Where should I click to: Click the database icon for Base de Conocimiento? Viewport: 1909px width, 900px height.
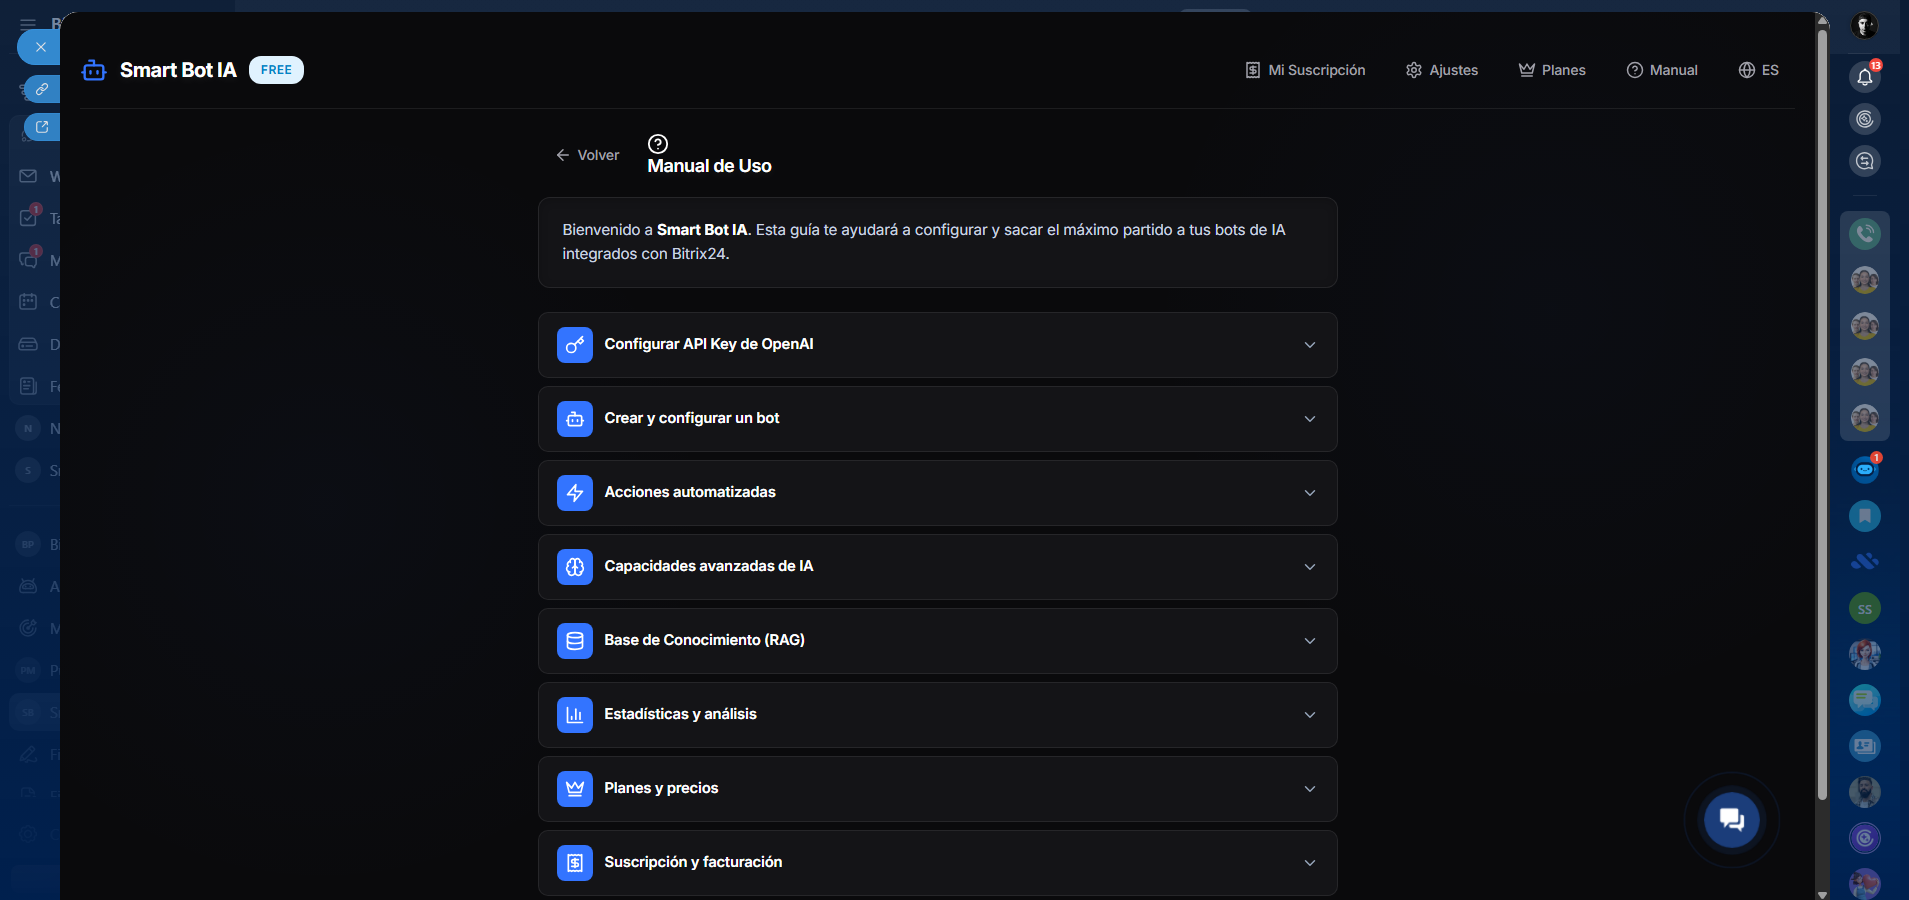point(575,641)
